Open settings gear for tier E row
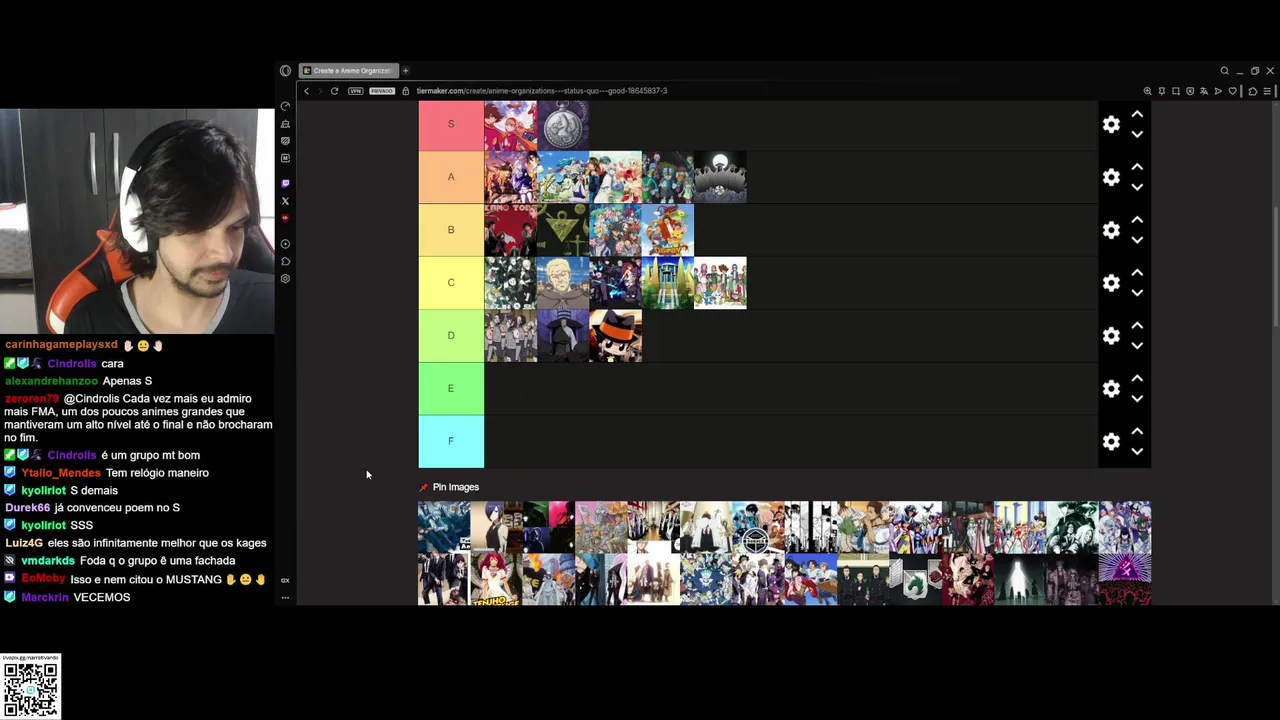The image size is (1280, 720). 1111,388
